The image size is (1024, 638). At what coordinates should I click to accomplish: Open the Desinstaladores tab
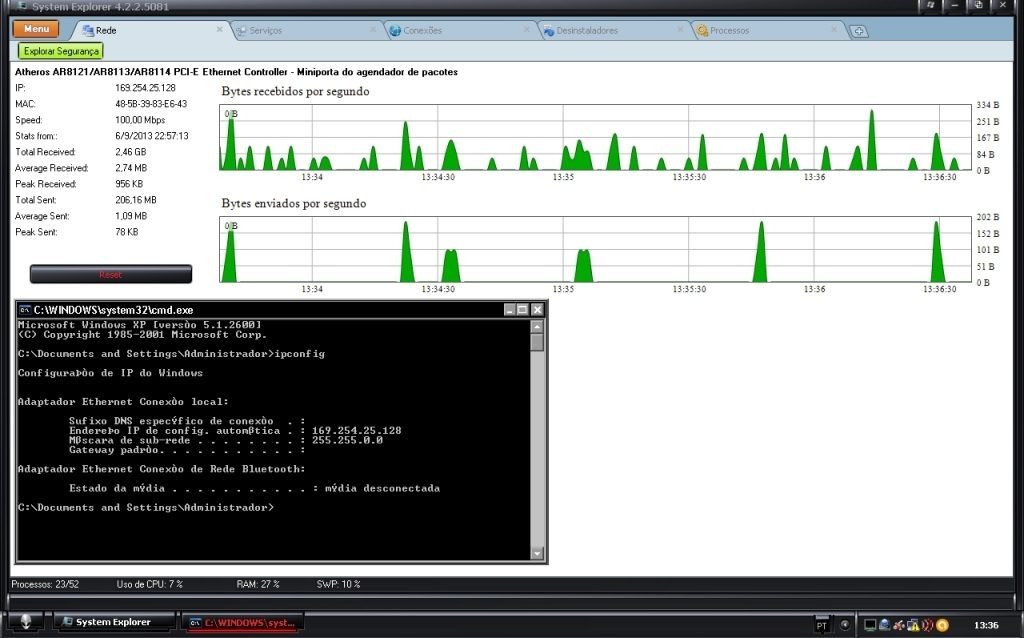point(614,30)
